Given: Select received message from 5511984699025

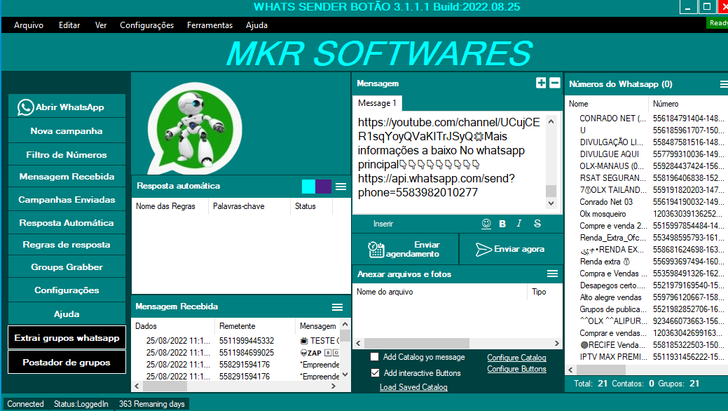Looking at the screenshot, I should (x=236, y=352).
